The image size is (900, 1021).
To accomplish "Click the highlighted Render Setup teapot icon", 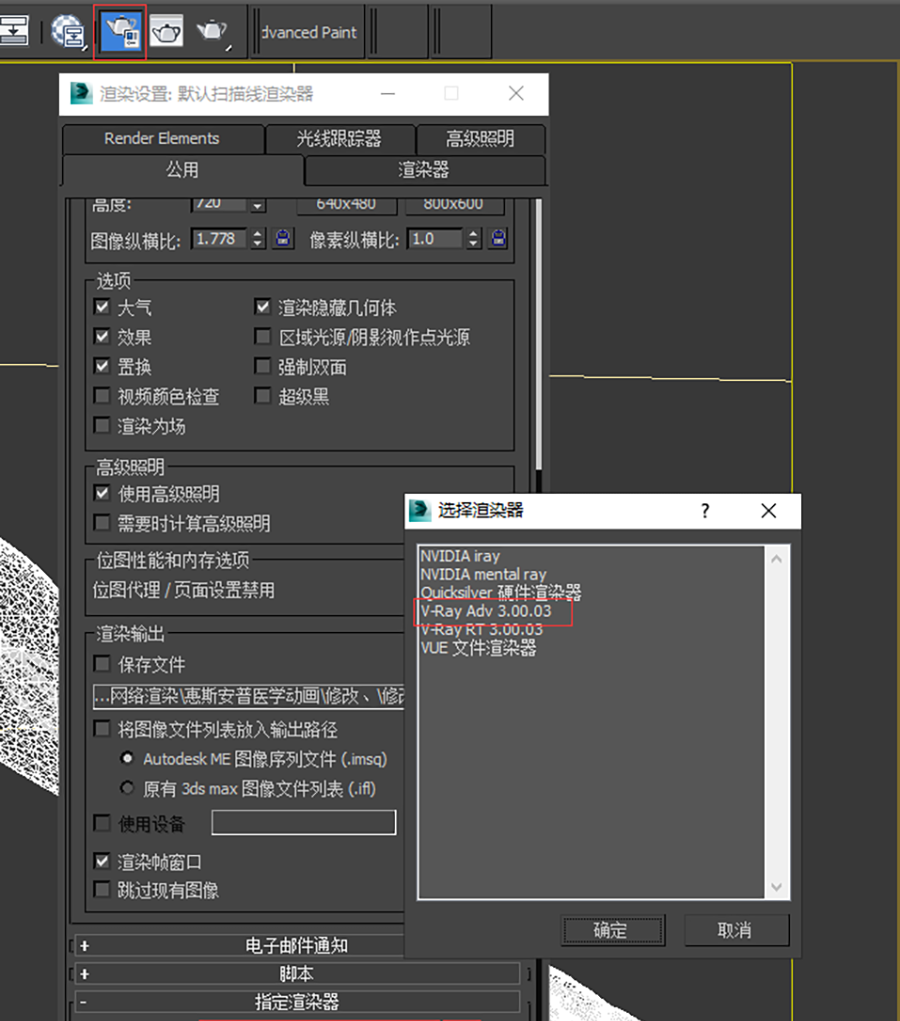I will pyautogui.click(x=120, y=31).
